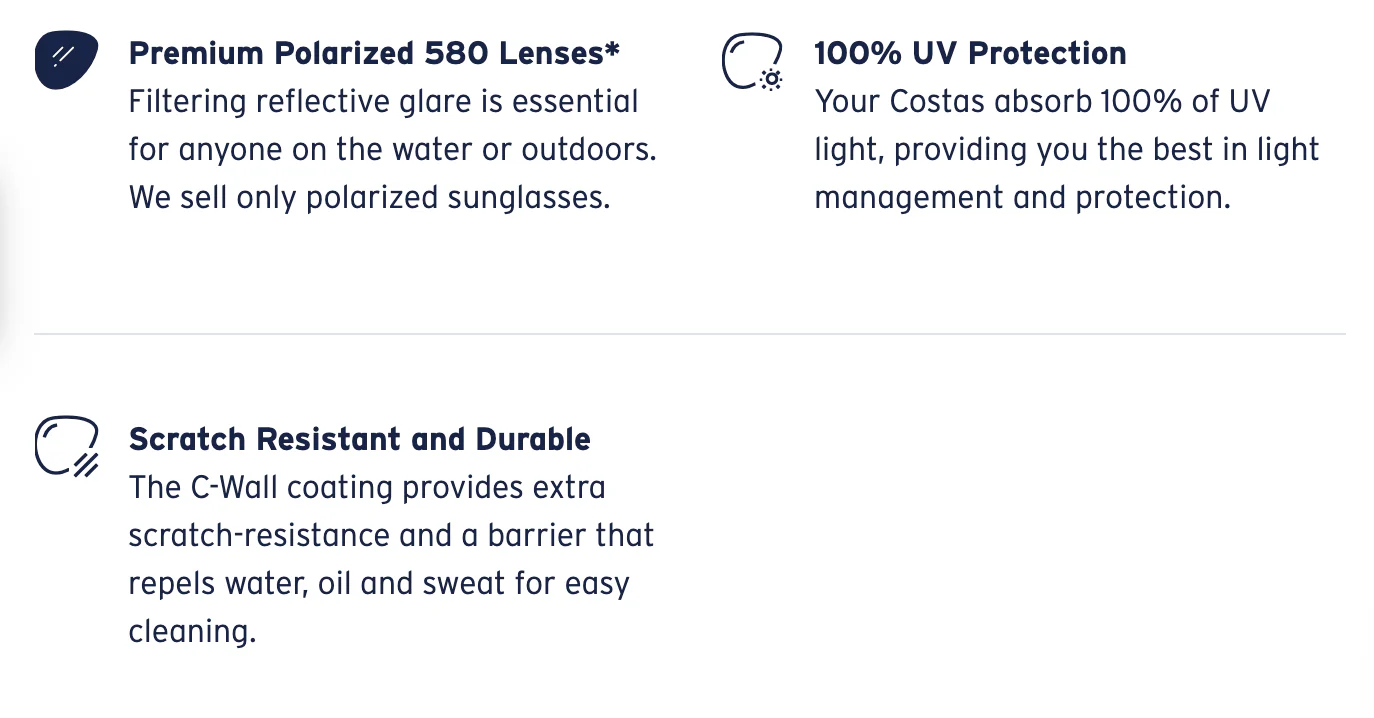Click the horizontal divider line between feature rows
This screenshot has height=718, width=1374.
point(689,333)
